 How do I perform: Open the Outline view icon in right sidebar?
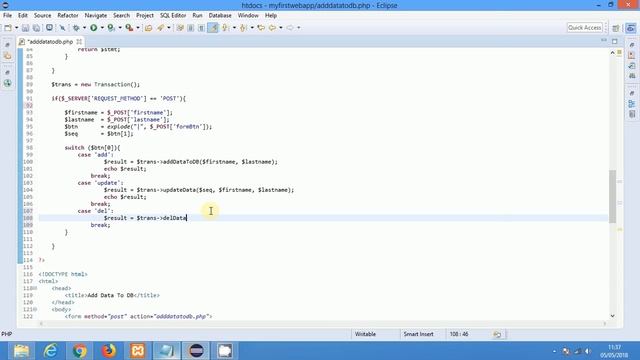[631, 104]
